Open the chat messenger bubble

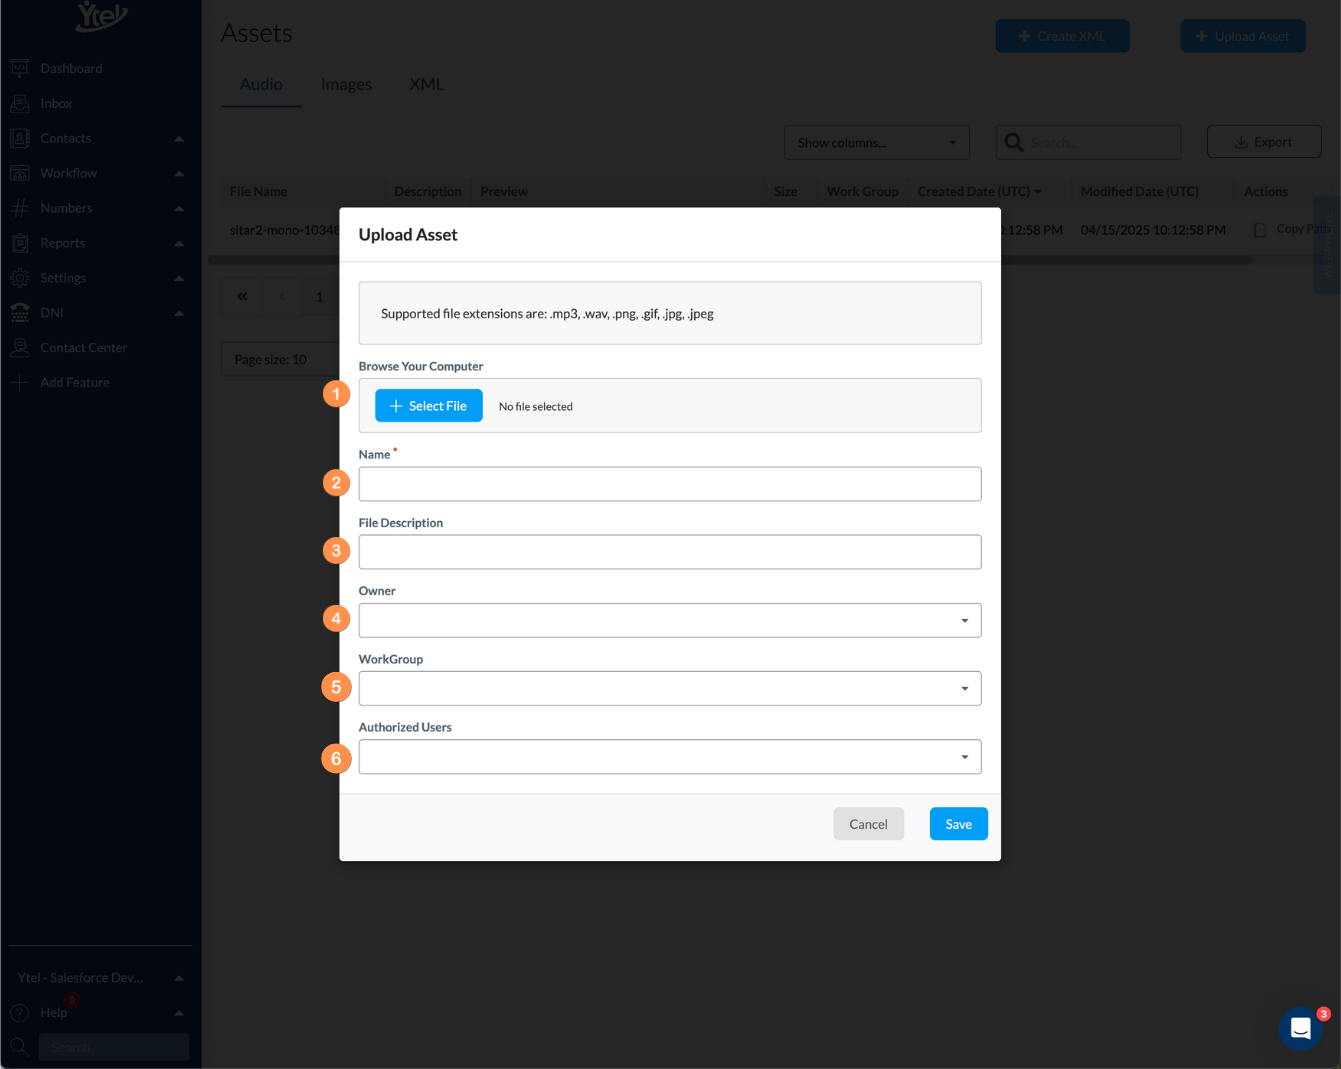(x=1300, y=1028)
